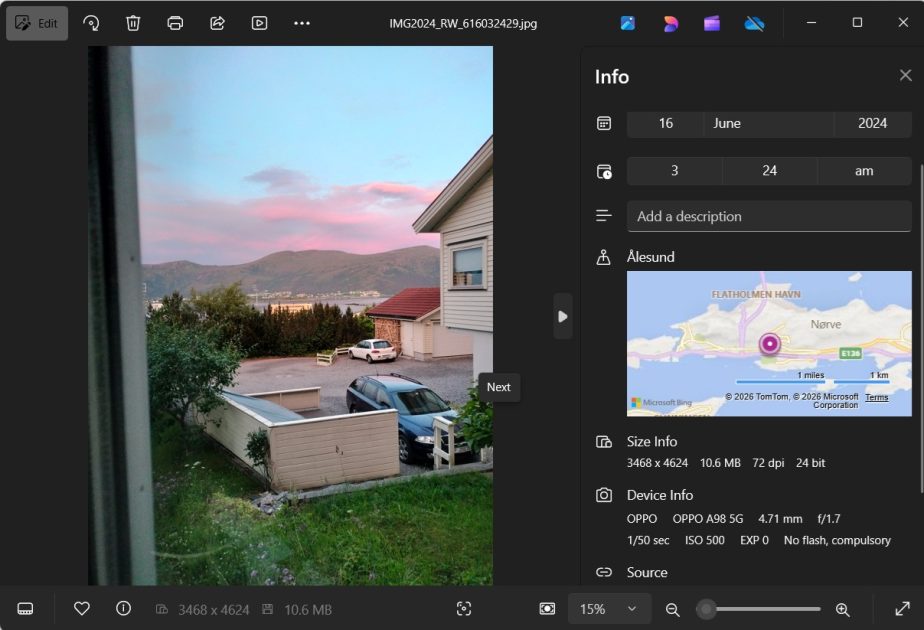Mark photo as favorite with heart icon
This screenshot has width=924, height=630.
click(82, 609)
